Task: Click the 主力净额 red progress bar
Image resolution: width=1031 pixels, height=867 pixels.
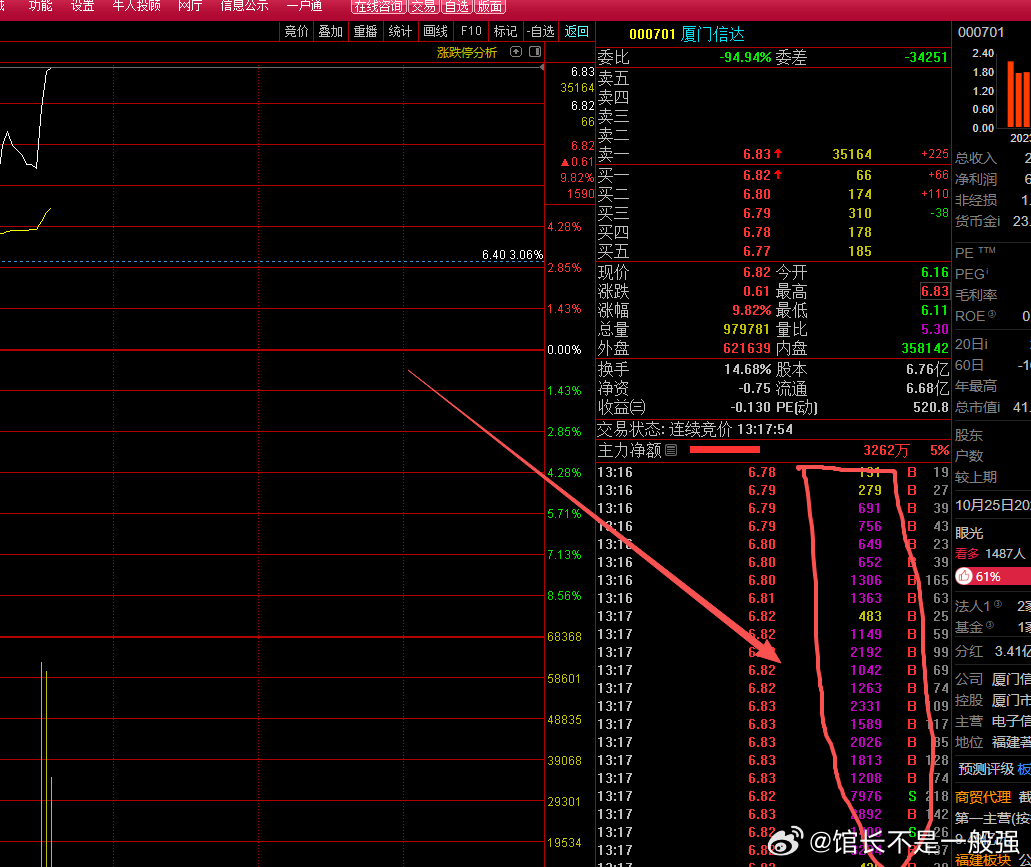Action: [725, 450]
